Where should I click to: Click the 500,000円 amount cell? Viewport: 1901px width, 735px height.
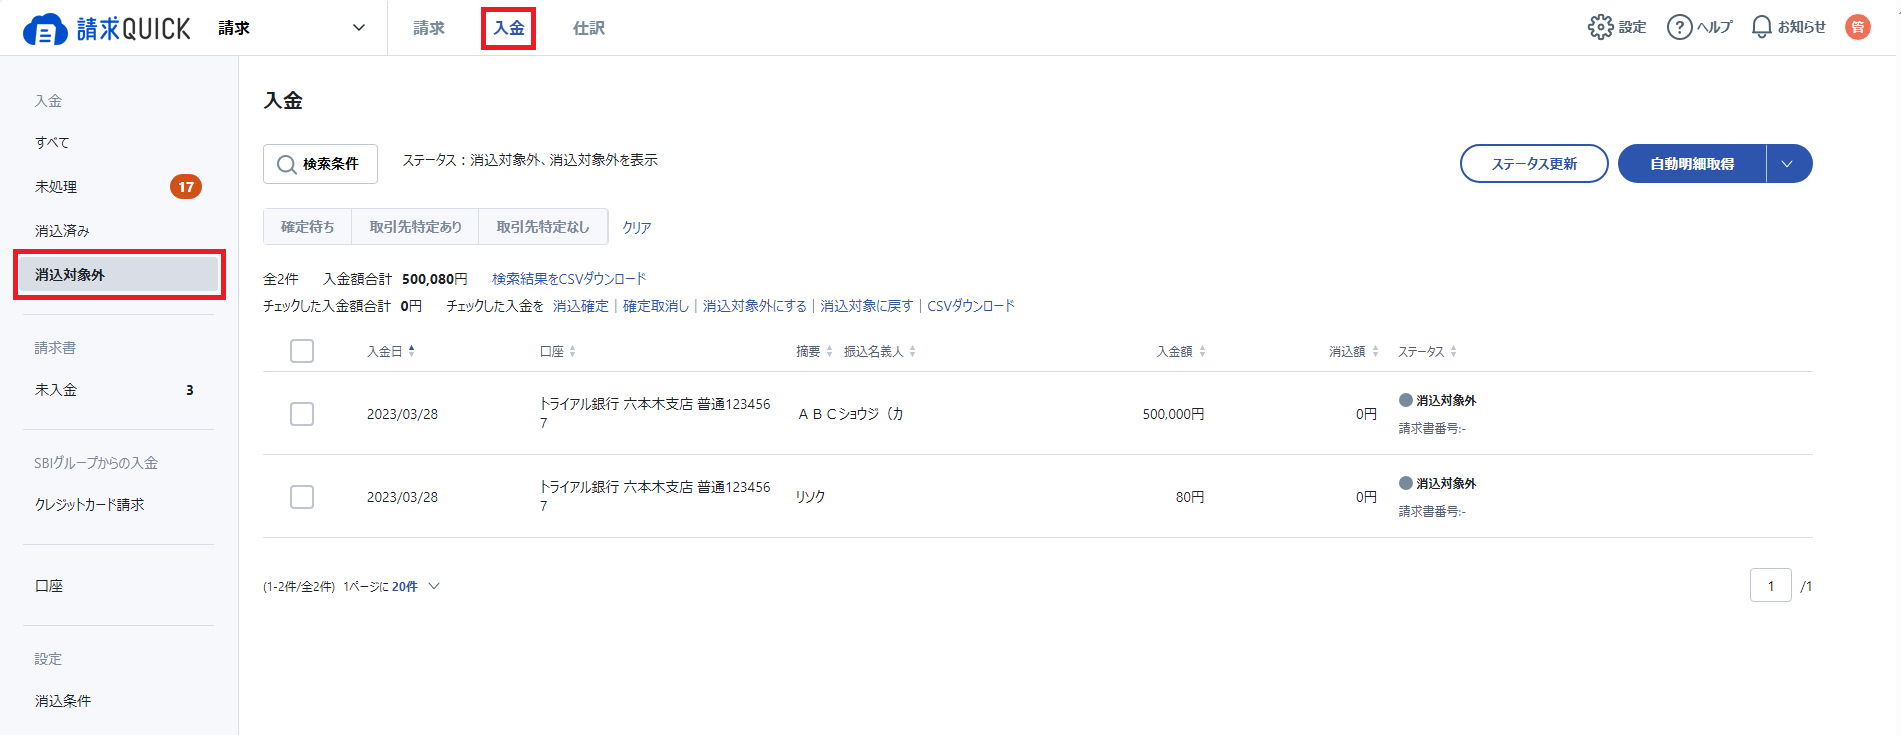tap(1173, 414)
